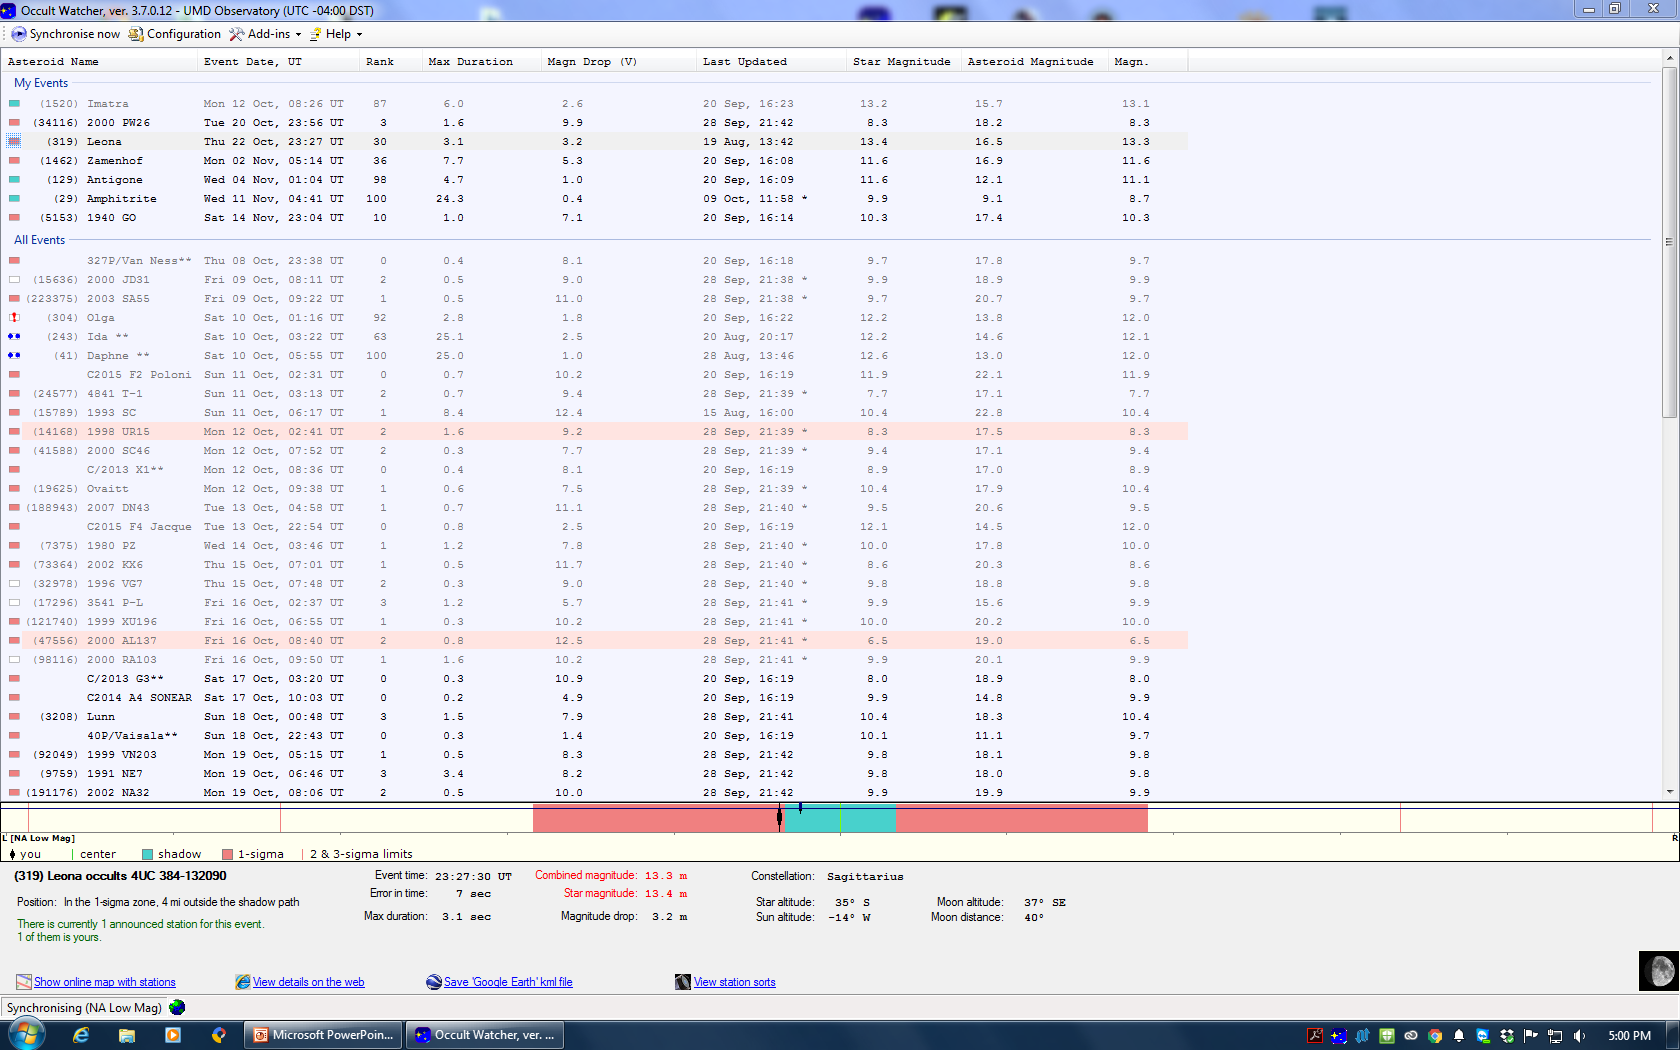Click the blue dots icon beside Ida
This screenshot has width=1680, height=1050.
[x=14, y=337]
